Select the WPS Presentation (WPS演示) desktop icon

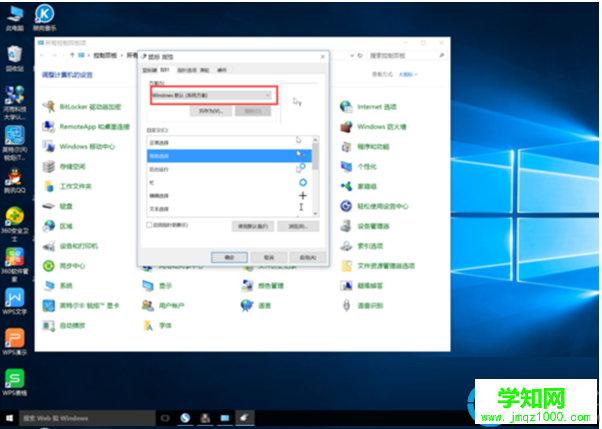click(x=15, y=342)
